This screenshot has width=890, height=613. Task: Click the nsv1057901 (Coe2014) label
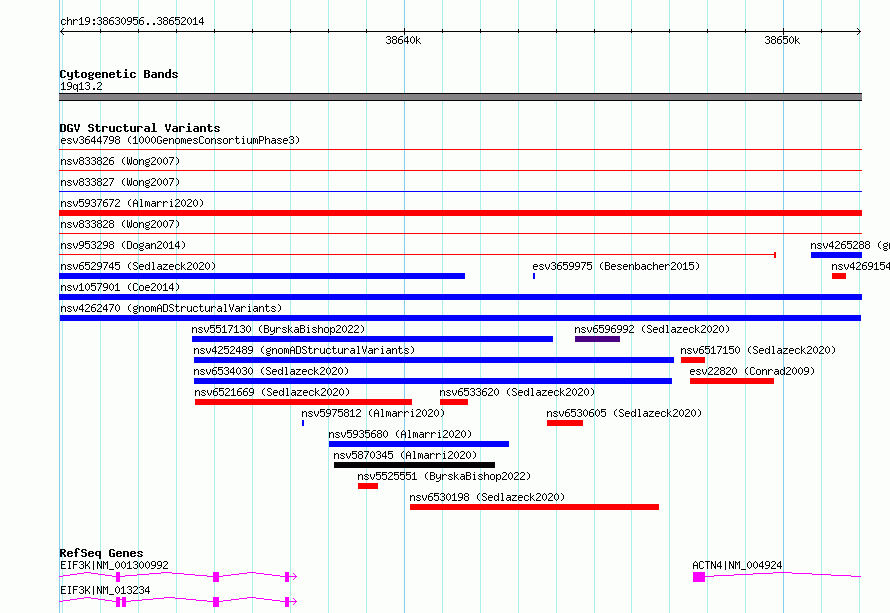(120, 287)
